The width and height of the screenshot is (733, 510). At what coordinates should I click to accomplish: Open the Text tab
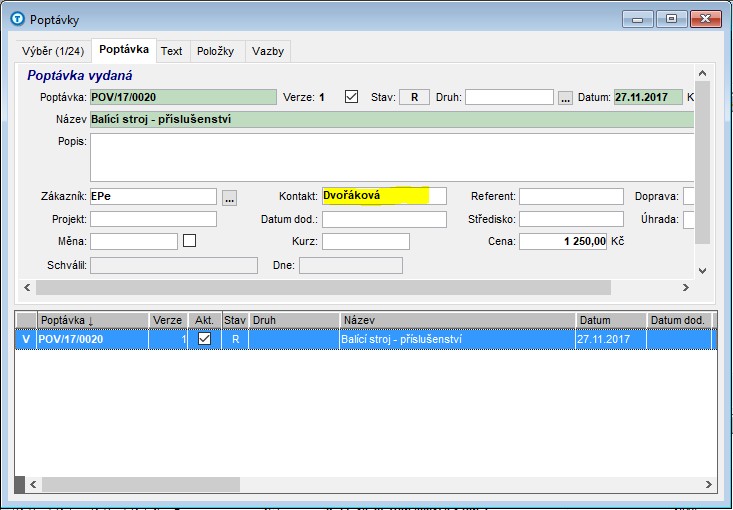tap(172, 51)
